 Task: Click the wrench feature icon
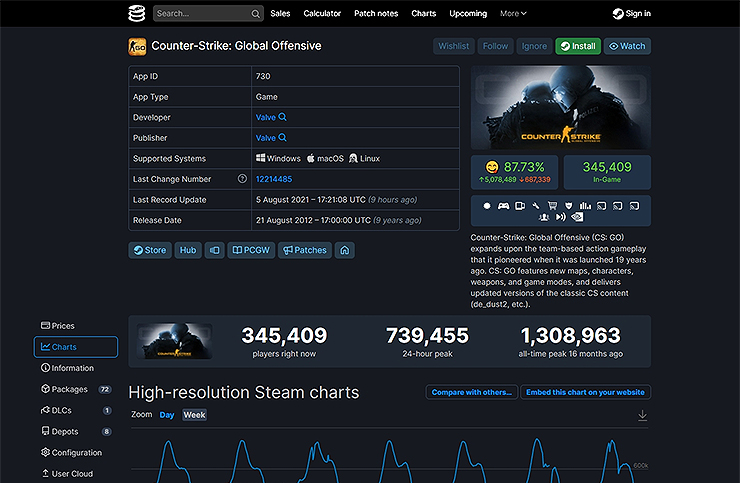pyautogui.click(x=536, y=206)
